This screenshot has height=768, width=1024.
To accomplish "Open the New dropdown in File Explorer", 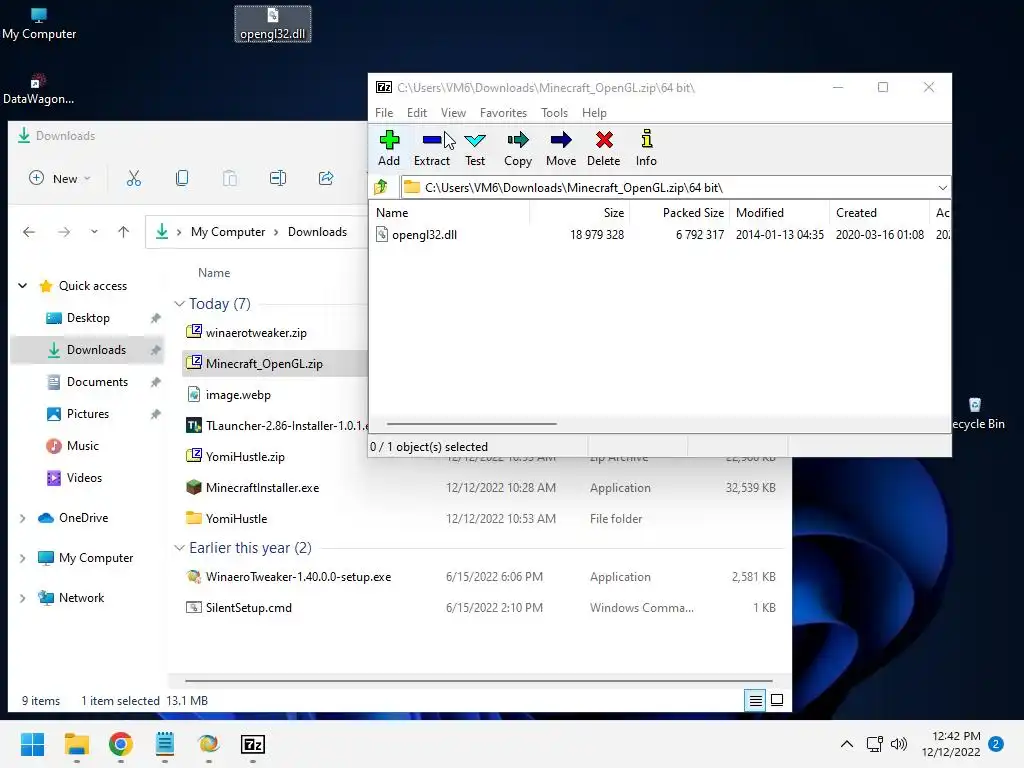I will (x=60, y=178).
